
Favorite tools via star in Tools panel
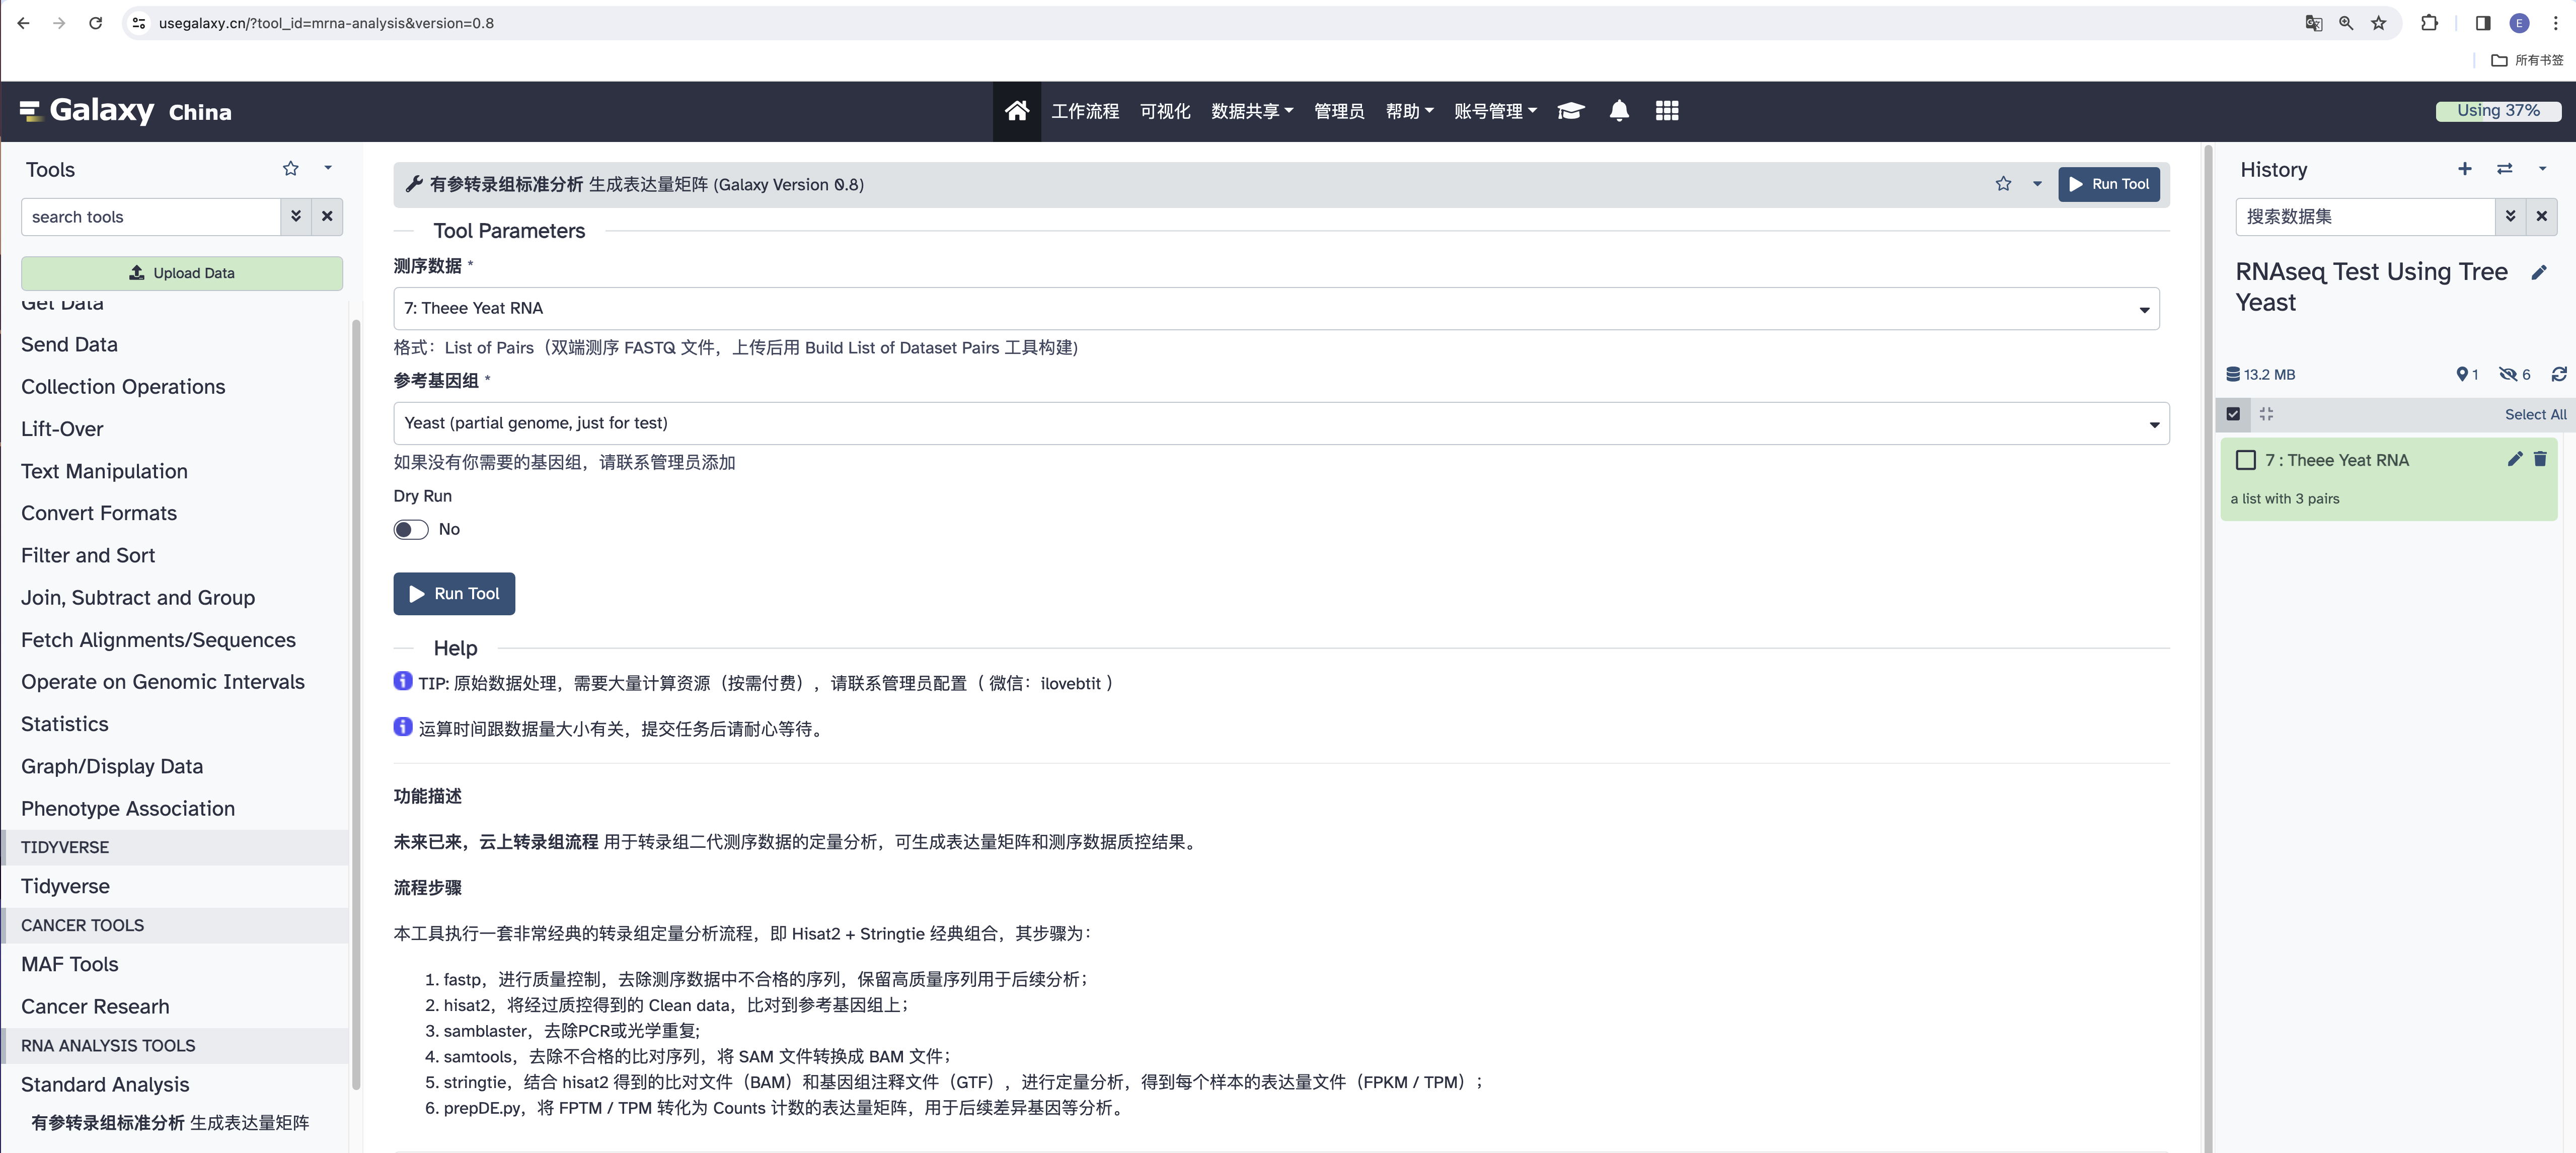tap(291, 169)
